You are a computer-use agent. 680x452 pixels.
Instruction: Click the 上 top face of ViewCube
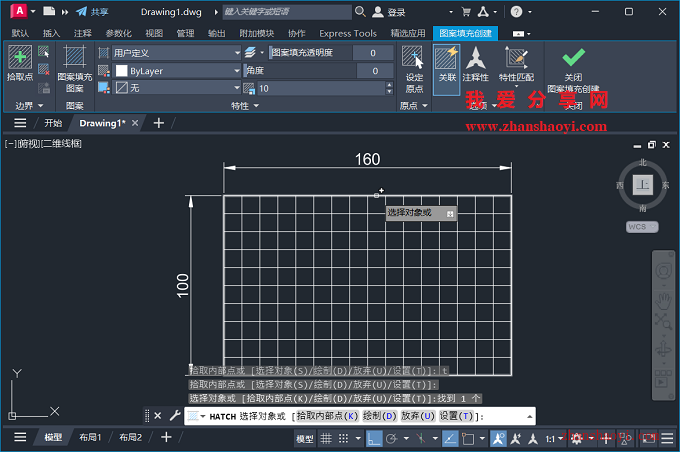[642, 185]
